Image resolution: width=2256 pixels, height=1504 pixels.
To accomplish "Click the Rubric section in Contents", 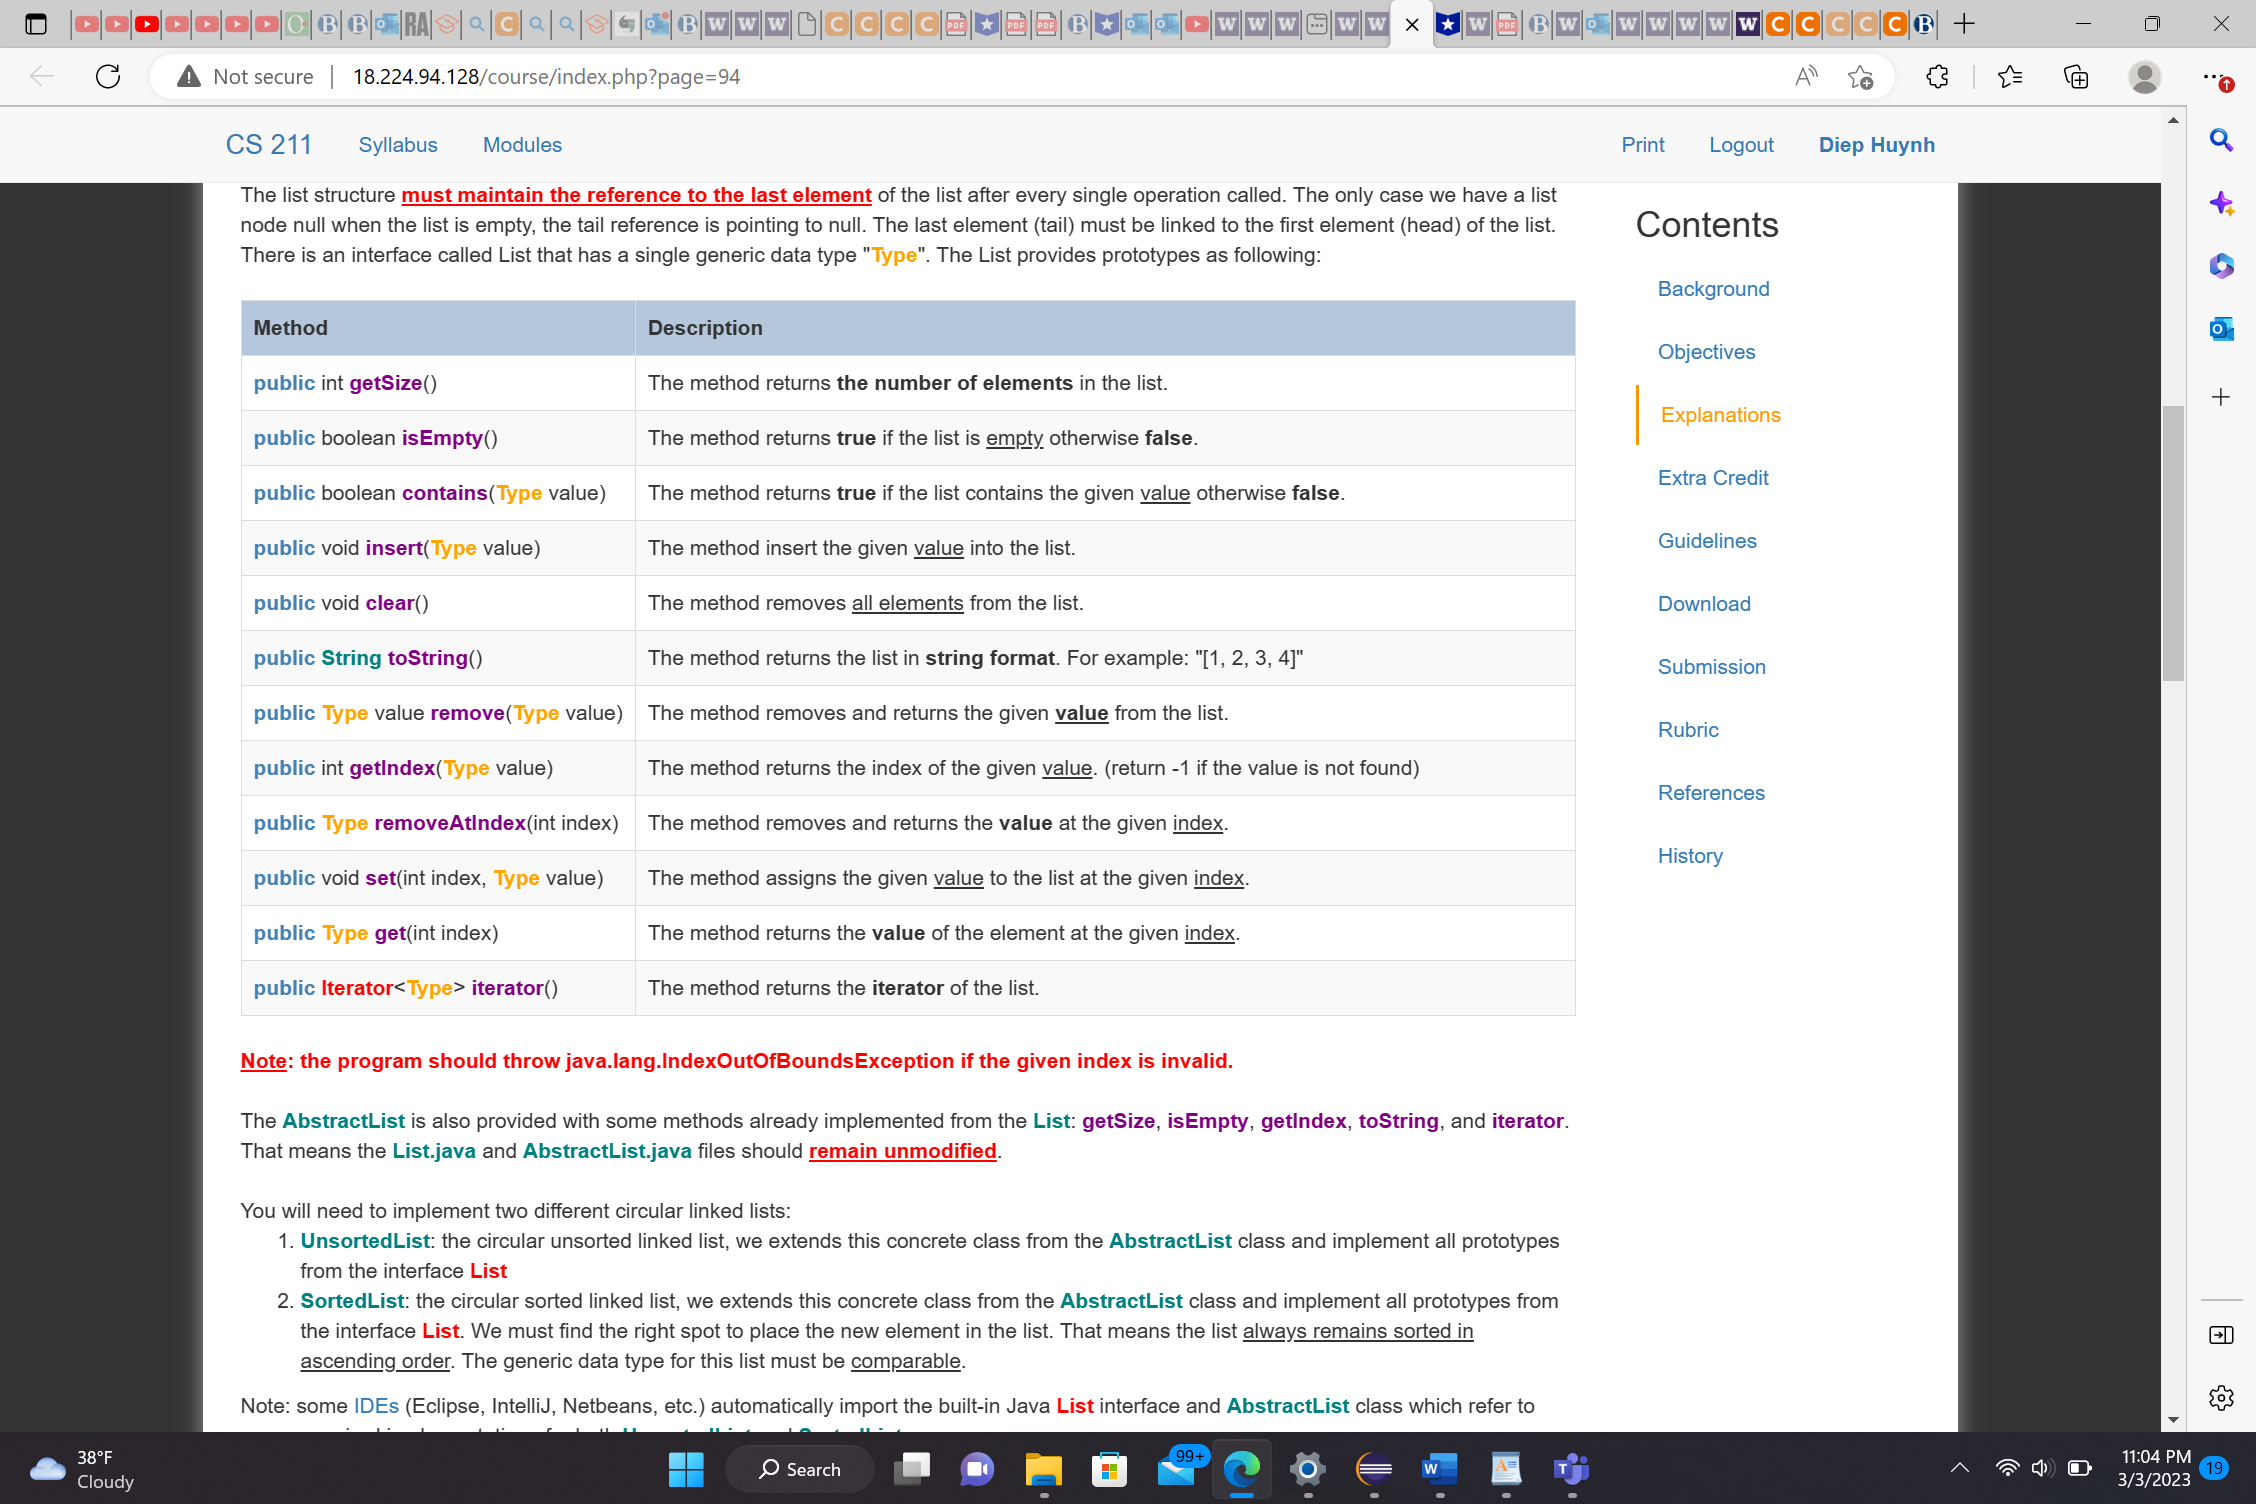I will tap(1687, 728).
